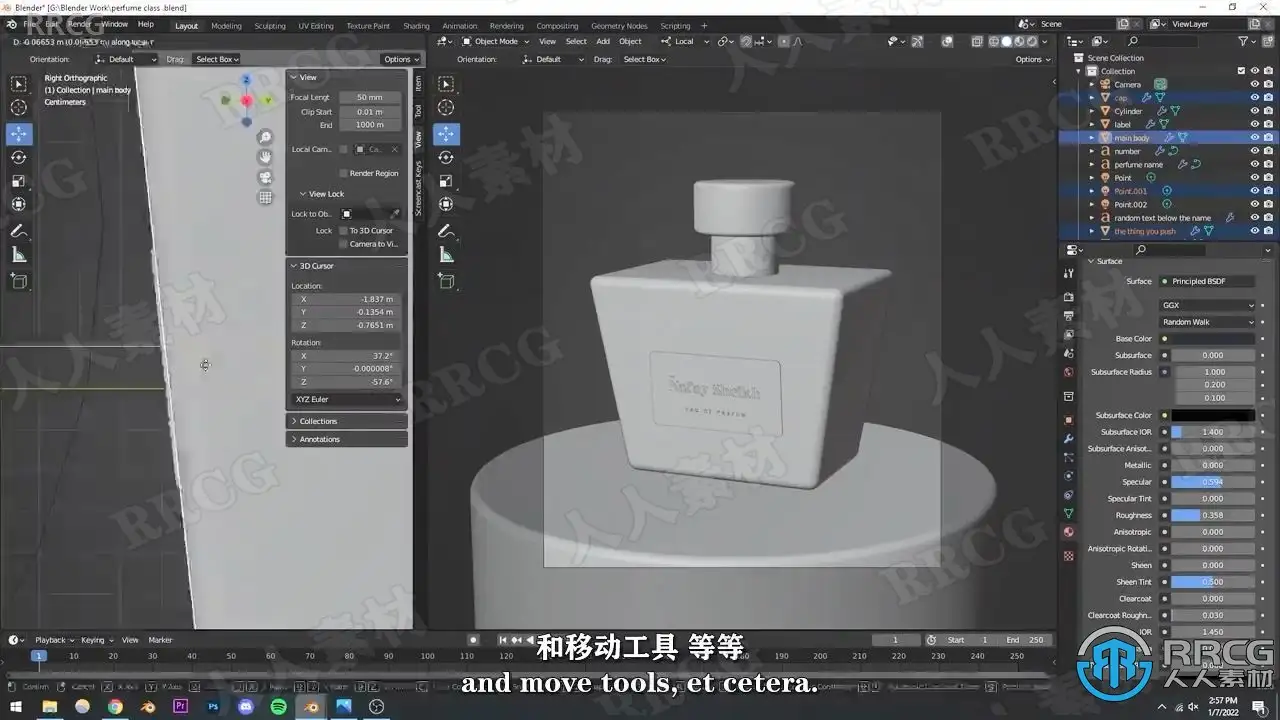
Task: Toggle X-ray mode in right viewport header
Action: (977, 41)
